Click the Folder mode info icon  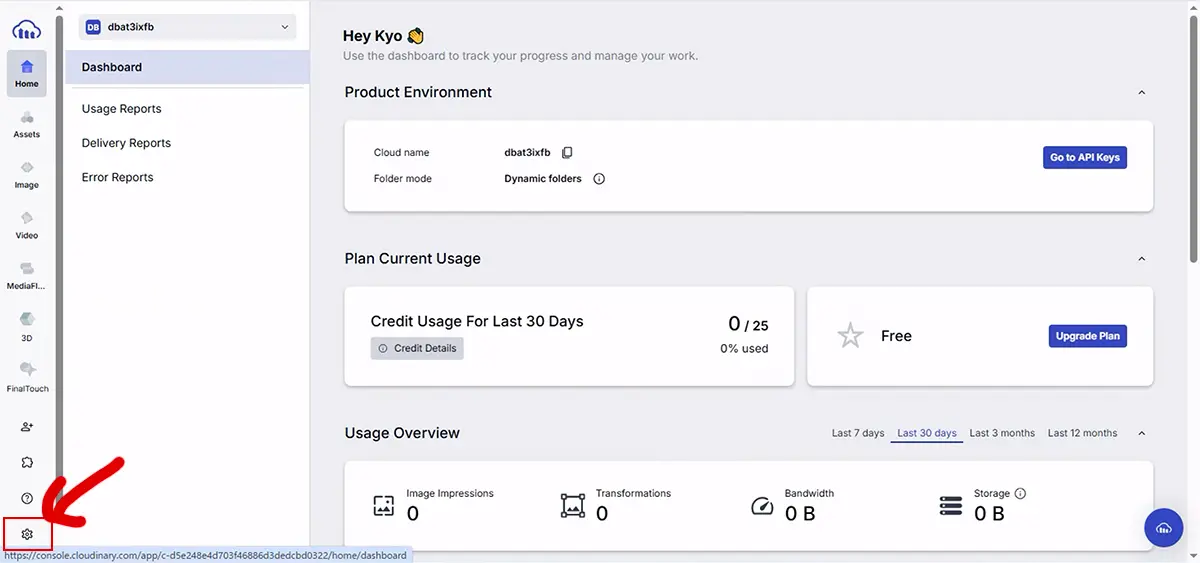pyautogui.click(x=599, y=179)
